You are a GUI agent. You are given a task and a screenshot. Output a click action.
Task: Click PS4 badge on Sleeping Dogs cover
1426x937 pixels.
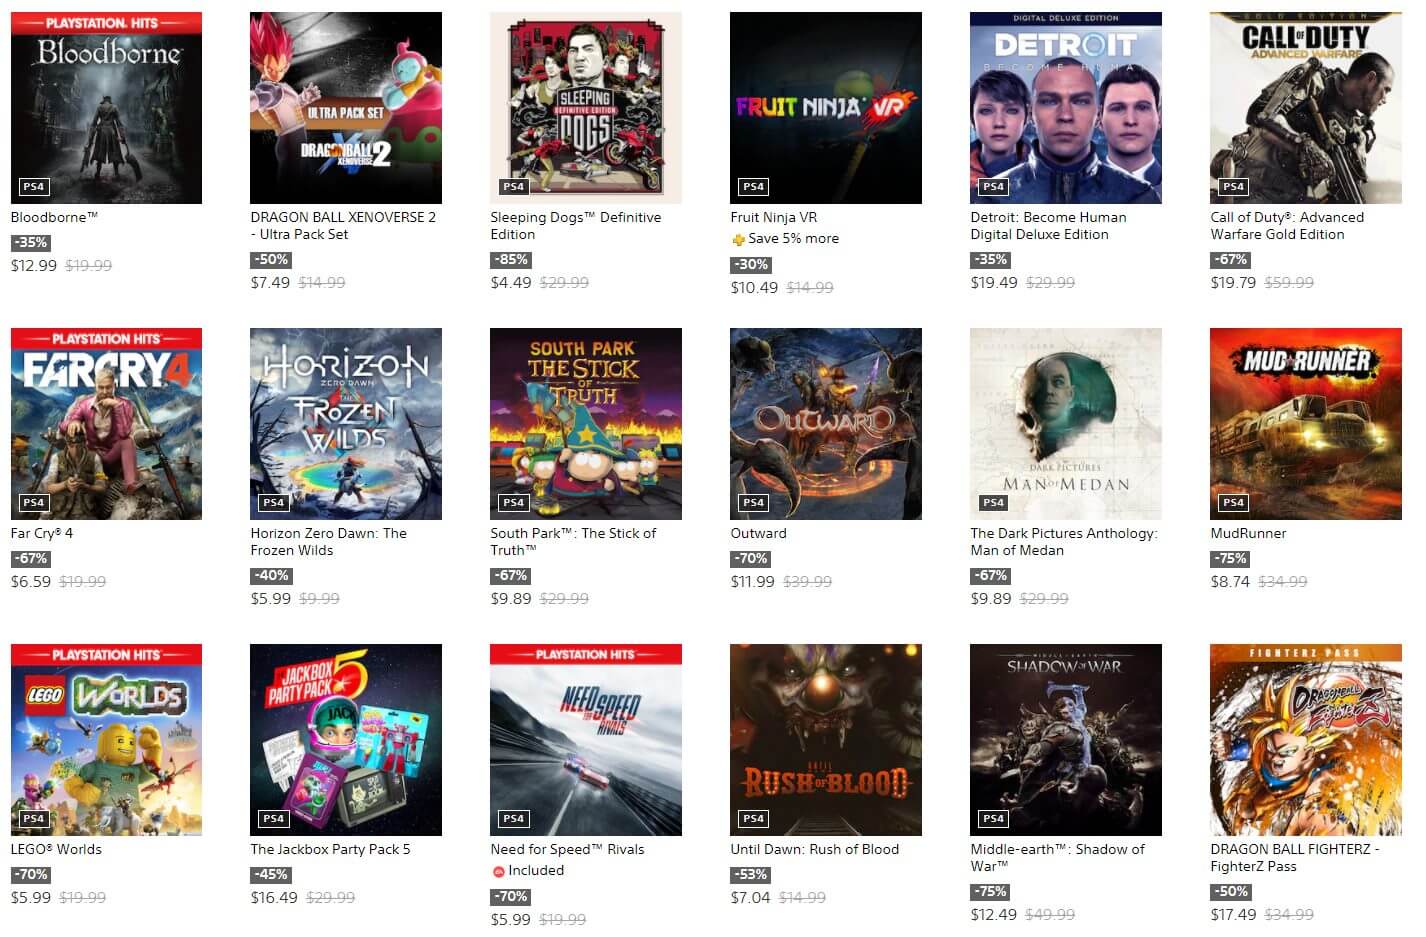point(514,187)
